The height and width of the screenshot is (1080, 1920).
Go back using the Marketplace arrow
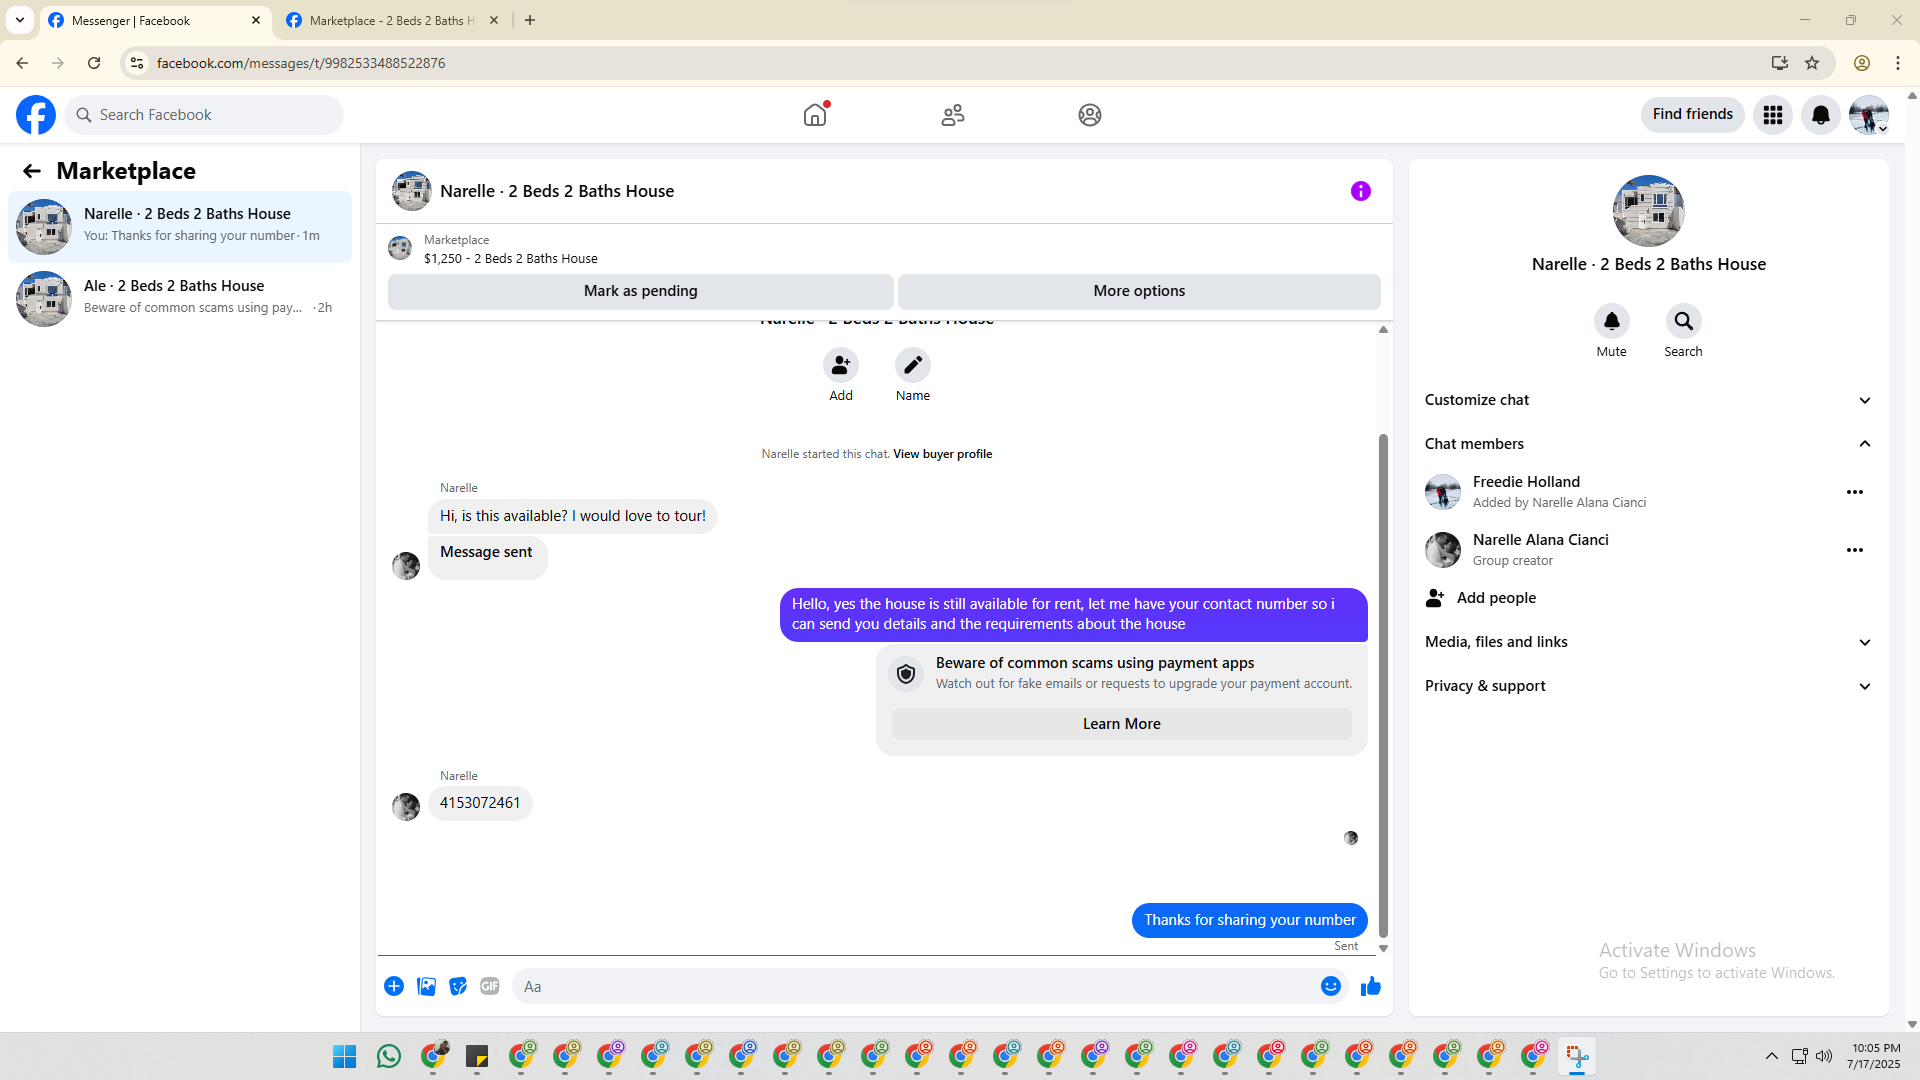point(32,171)
